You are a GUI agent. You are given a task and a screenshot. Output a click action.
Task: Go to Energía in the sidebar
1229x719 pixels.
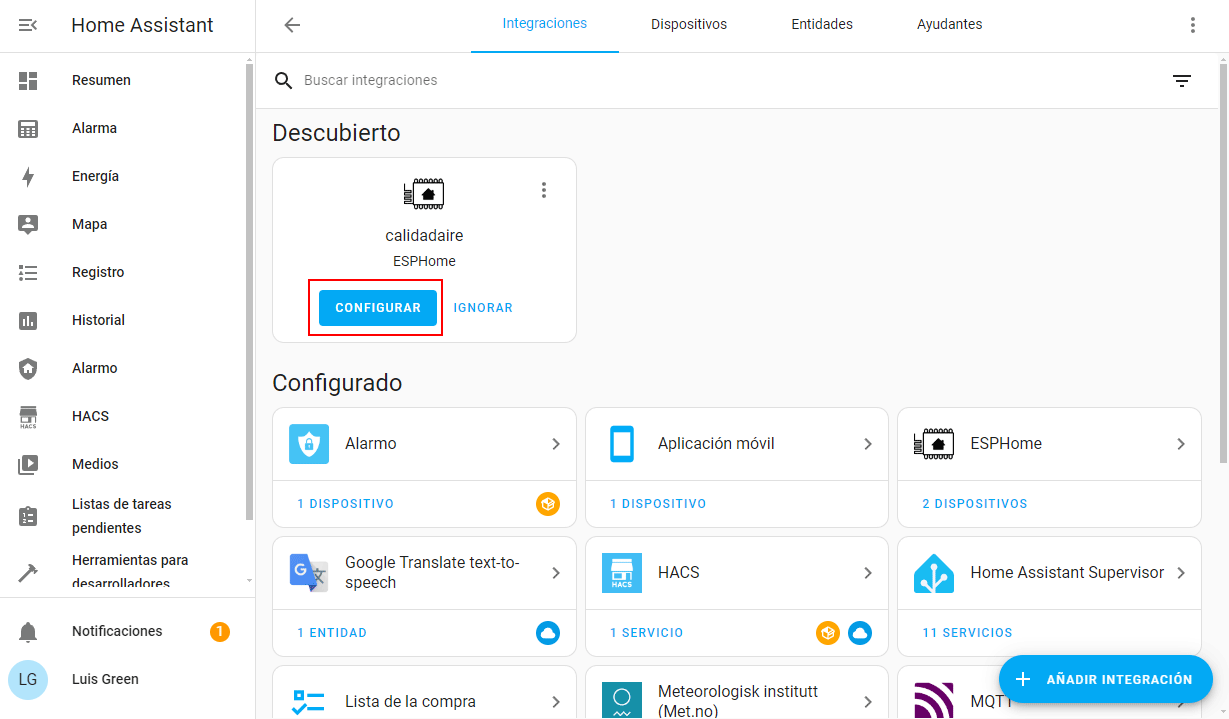point(95,176)
